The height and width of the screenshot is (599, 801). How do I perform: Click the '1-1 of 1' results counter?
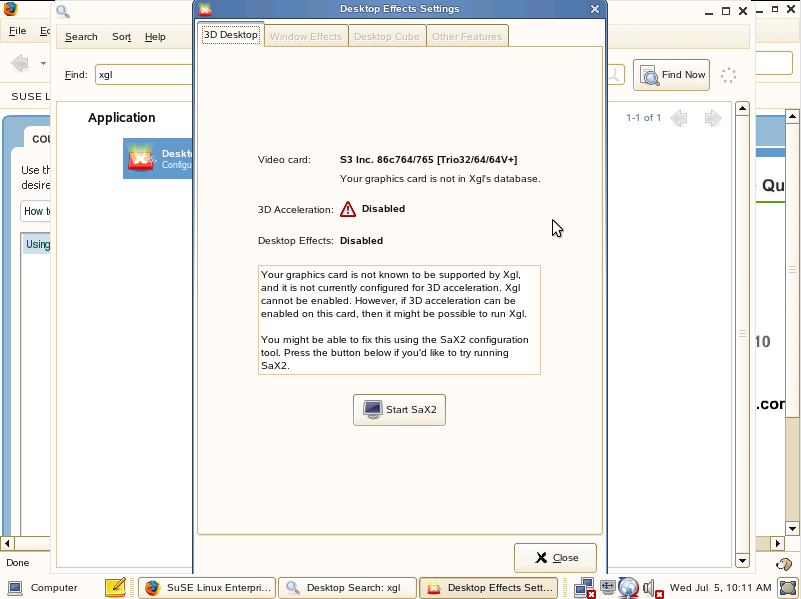click(x=644, y=118)
